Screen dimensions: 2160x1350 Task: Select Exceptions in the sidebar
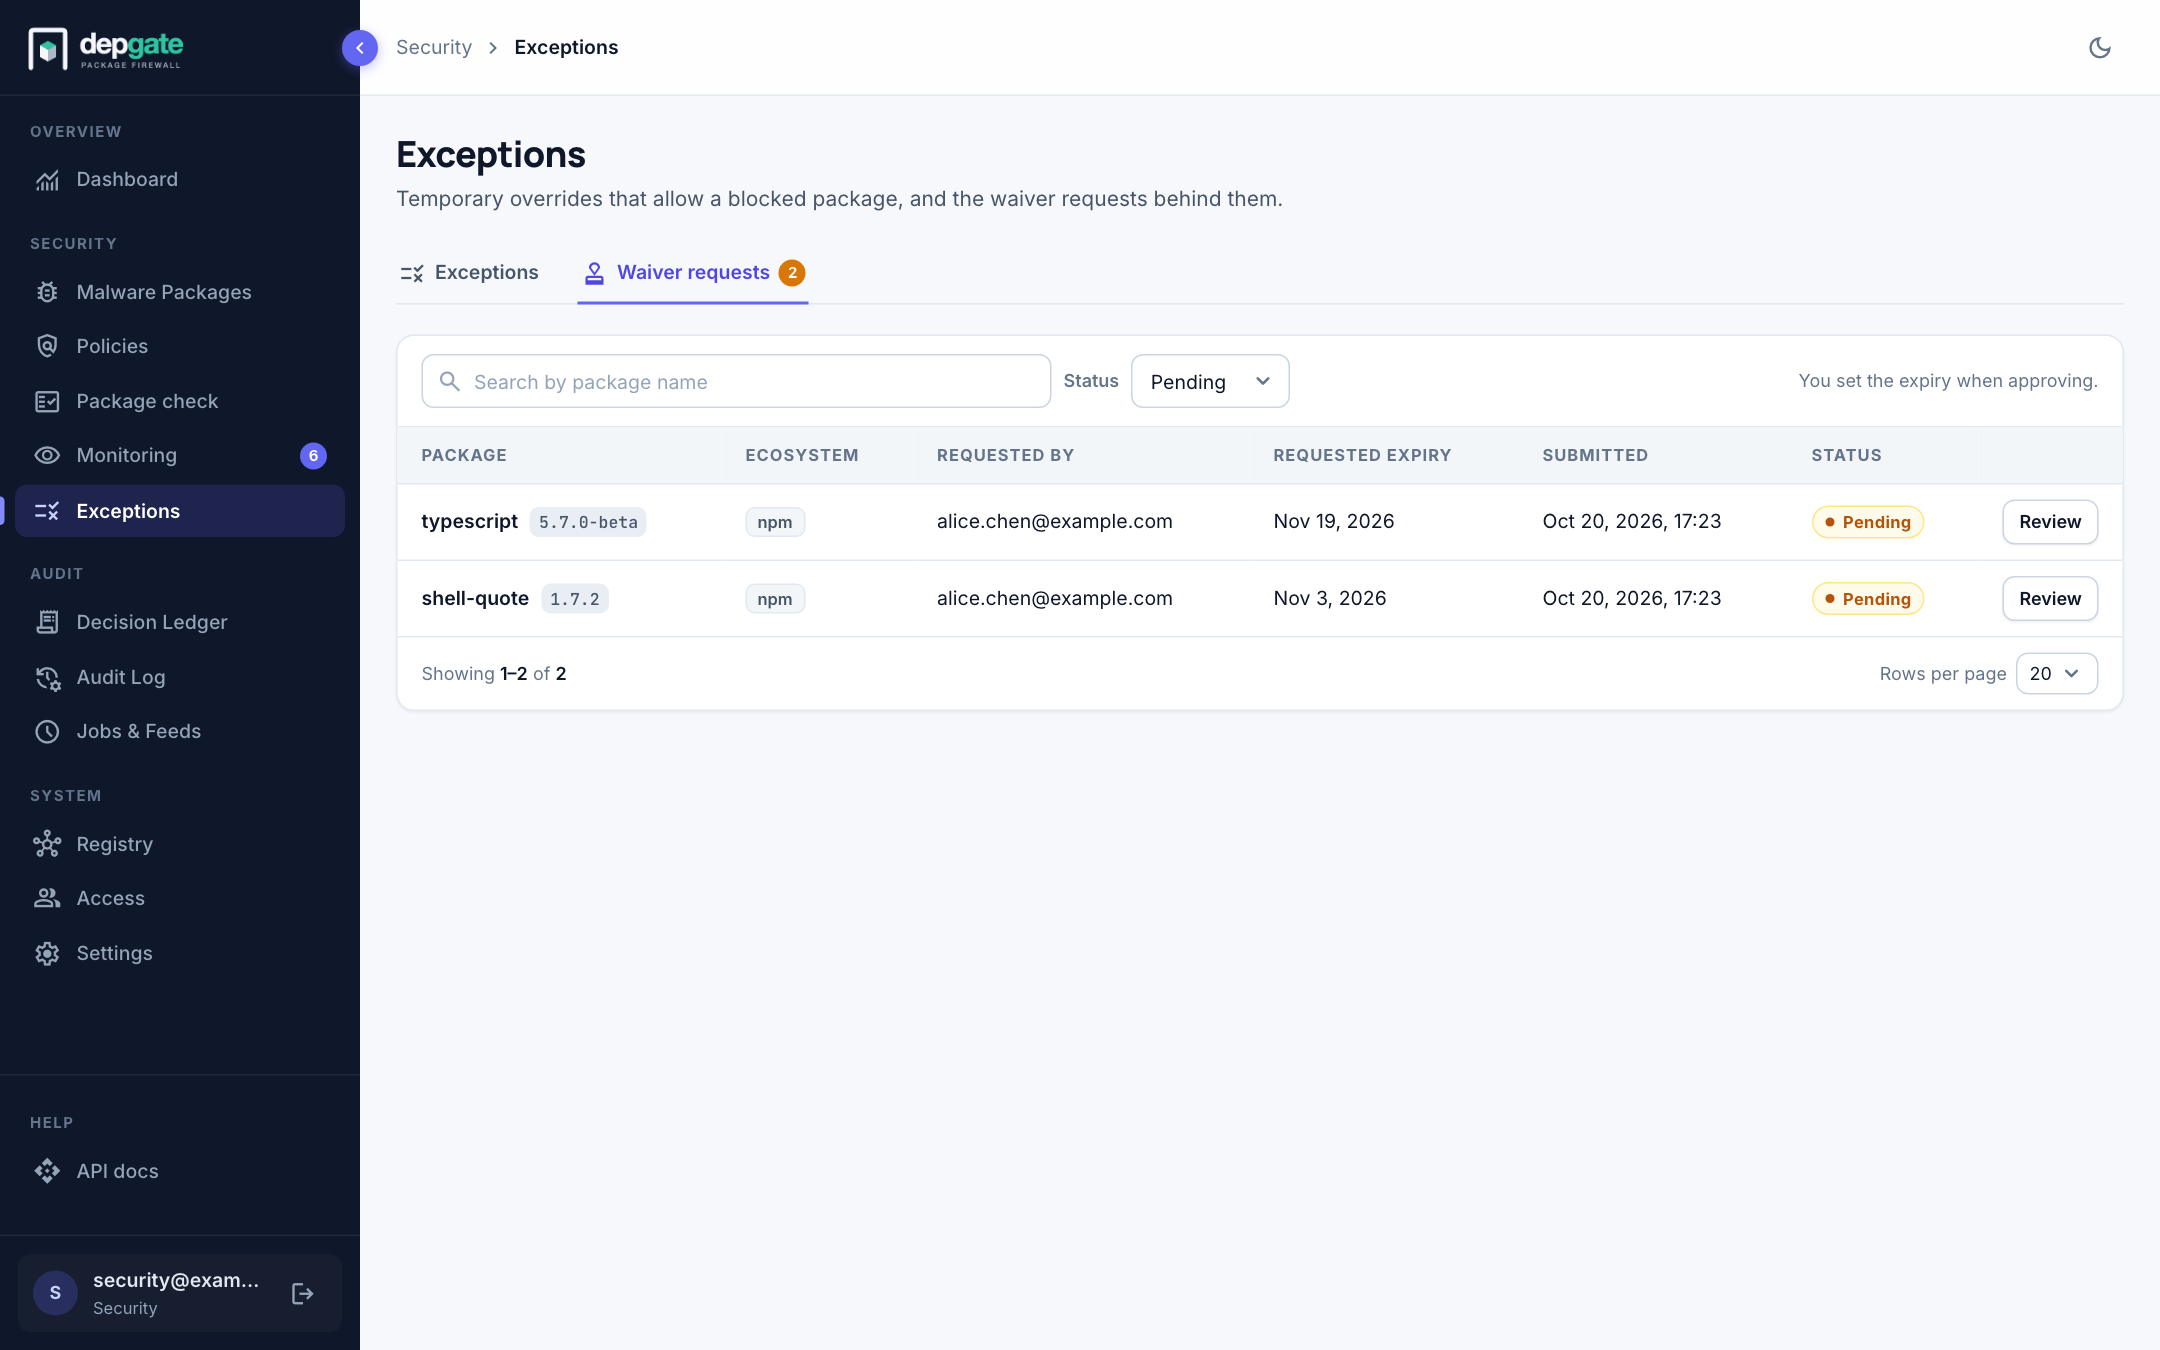180,511
